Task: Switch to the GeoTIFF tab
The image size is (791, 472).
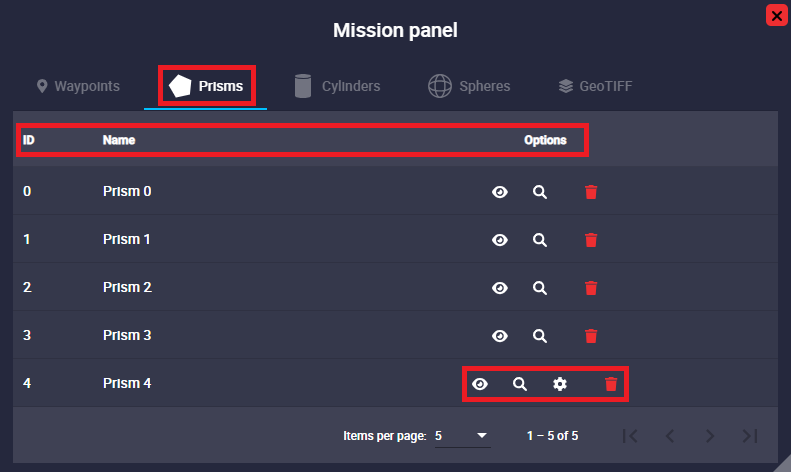Action: click(x=595, y=86)
